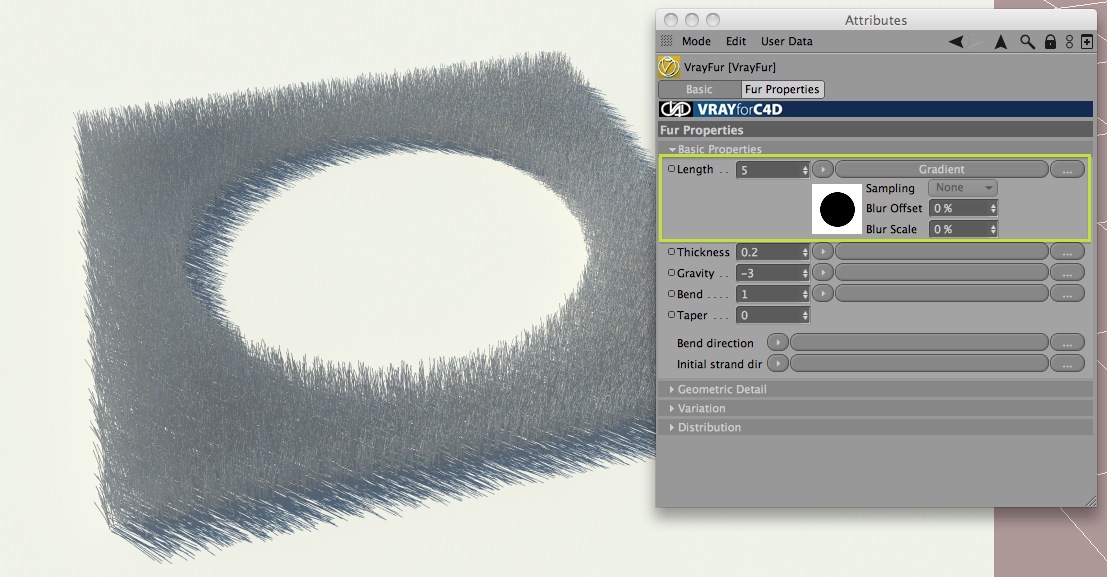The width and height of the screenshot is (1107, 577).
Task: Click the Thickness value field
Action: [x=772, y=252]
